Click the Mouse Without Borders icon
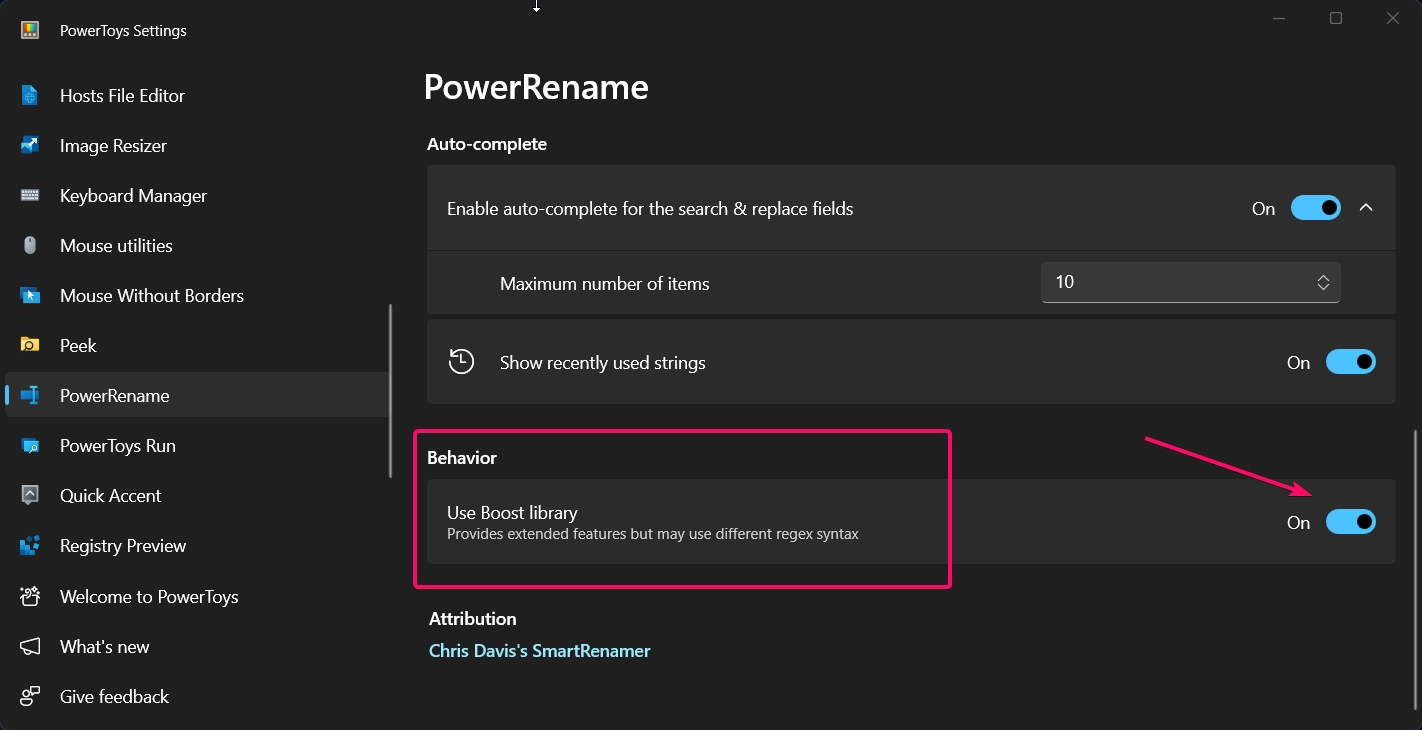 coord(30,296)
